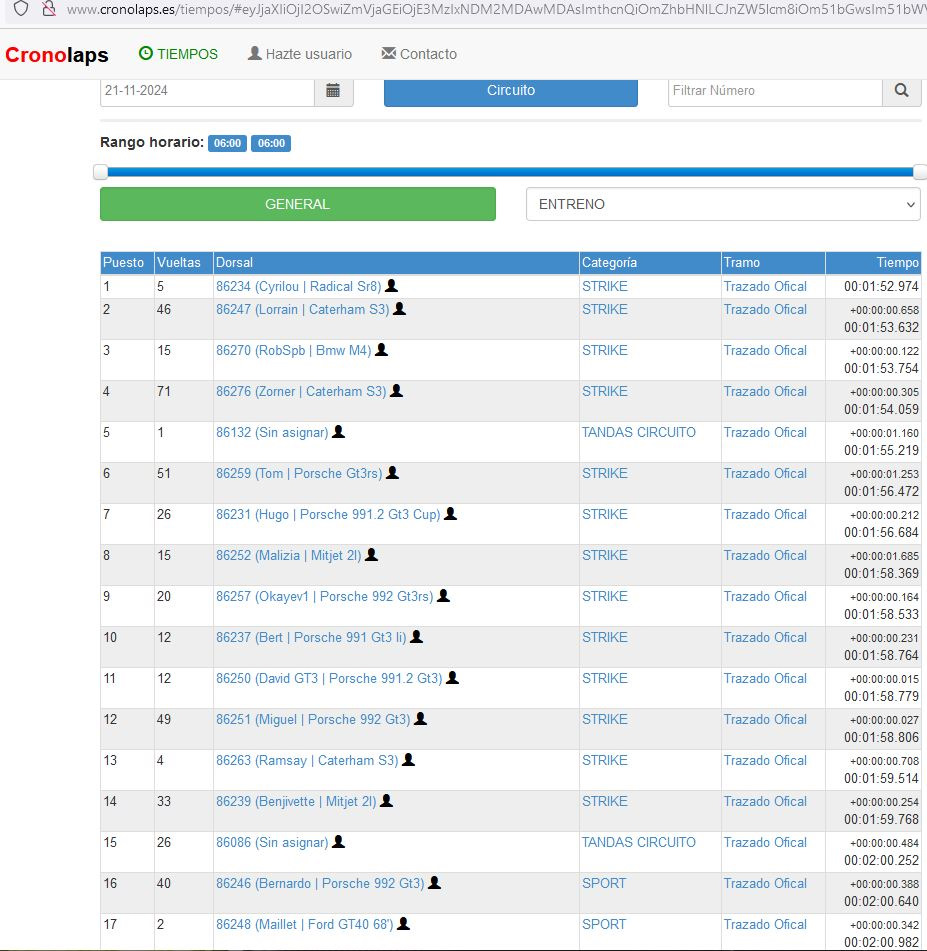927x951 pixels.
Task: Click the crossed padlock icon in the address bar
Action: (49, 8)
